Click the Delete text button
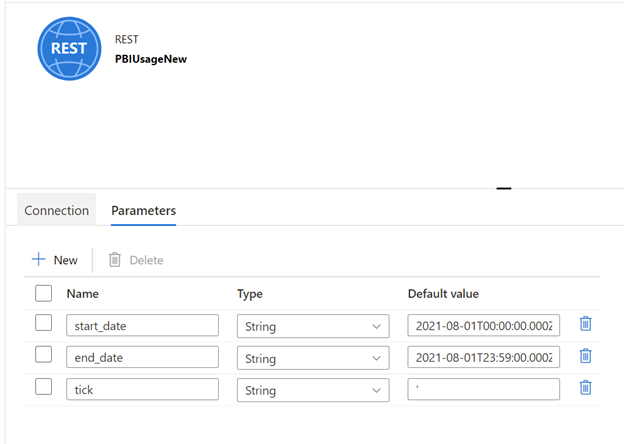This screenshot has height=444, width=624. tap(146, 260)
